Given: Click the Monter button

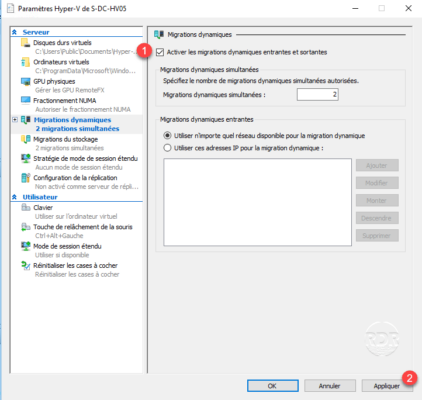Looking at the screenshot, I should click(x=377, y=201).
